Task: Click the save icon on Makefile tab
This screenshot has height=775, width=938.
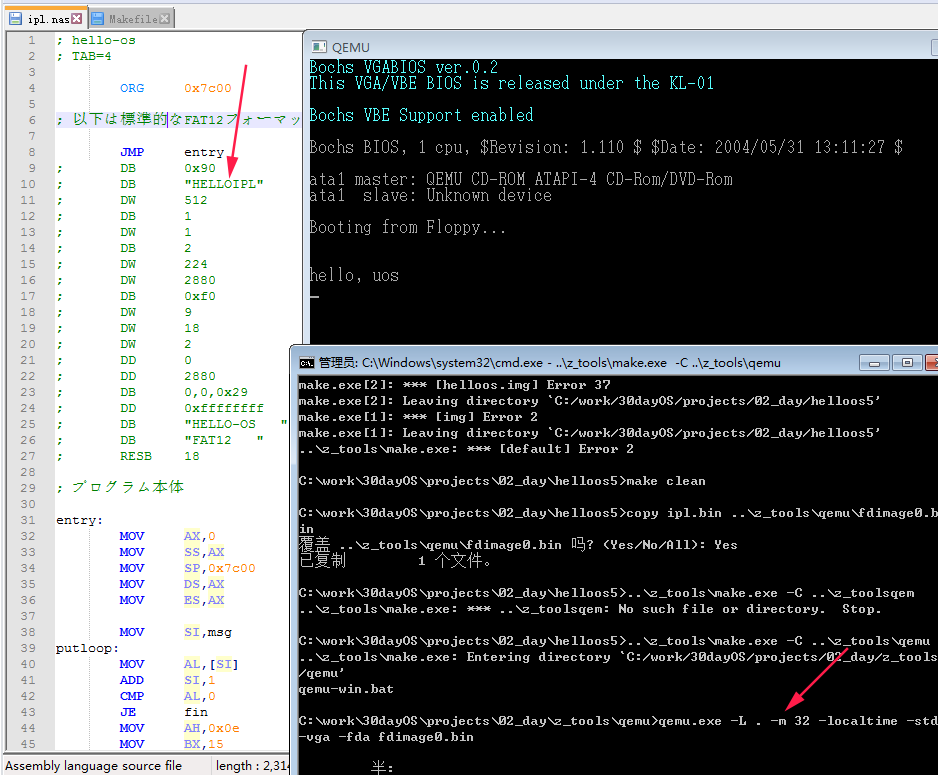Action: point(98,19)
